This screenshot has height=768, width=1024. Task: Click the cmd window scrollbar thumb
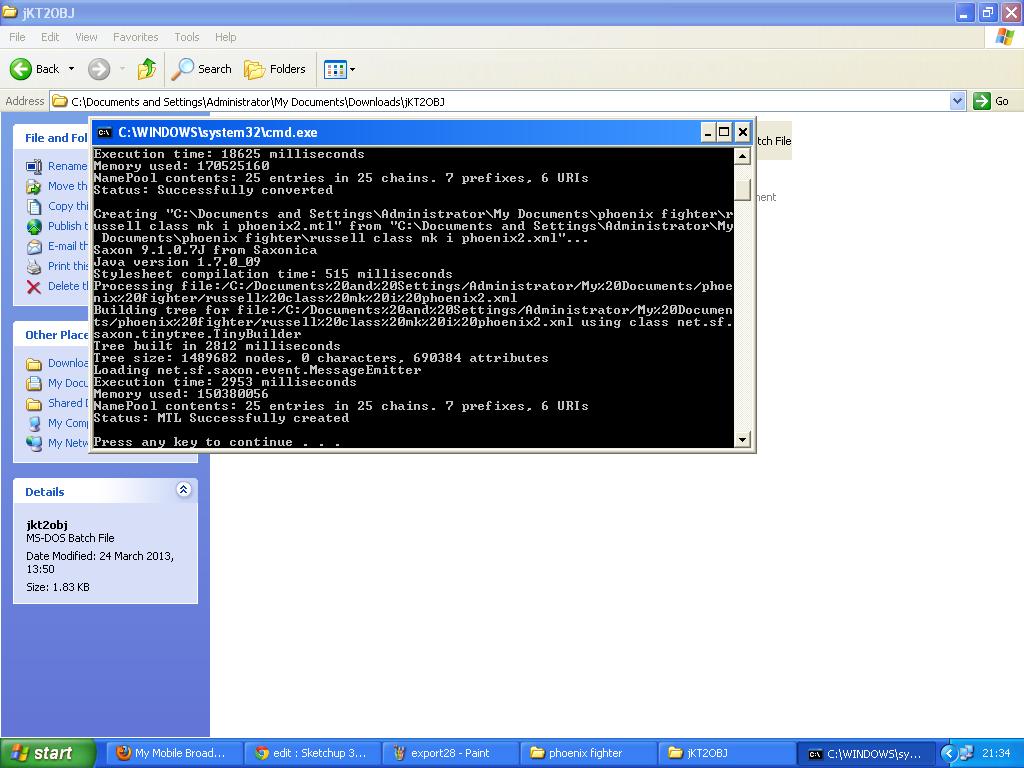click(742, 190)
